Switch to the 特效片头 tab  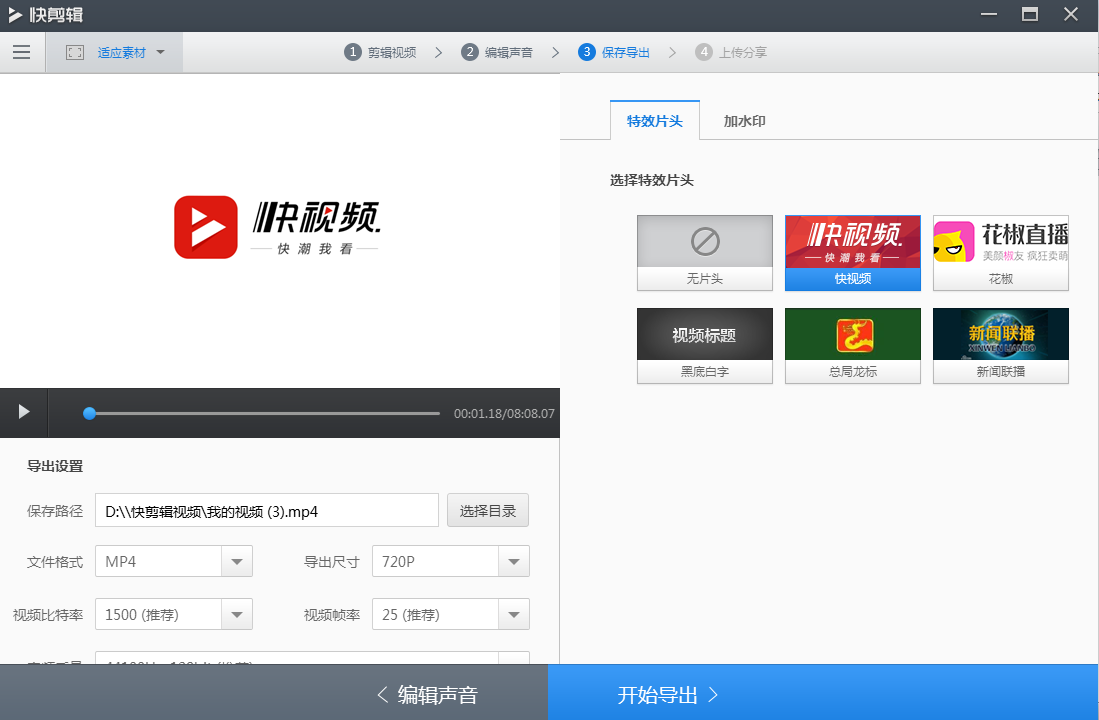coord(655,121)
